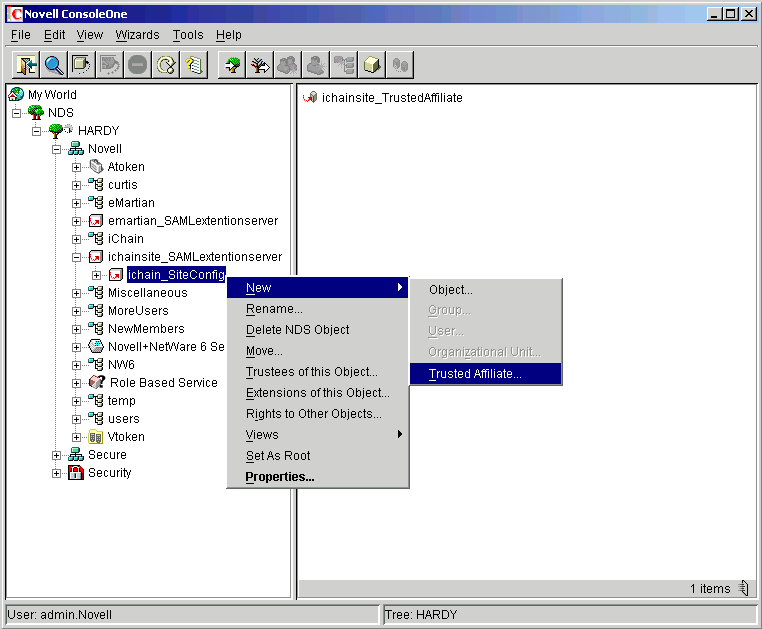This screenshot has width=762, height=629.
Task: Click the third toolbar window icon
Action: [x=82, y=65]
